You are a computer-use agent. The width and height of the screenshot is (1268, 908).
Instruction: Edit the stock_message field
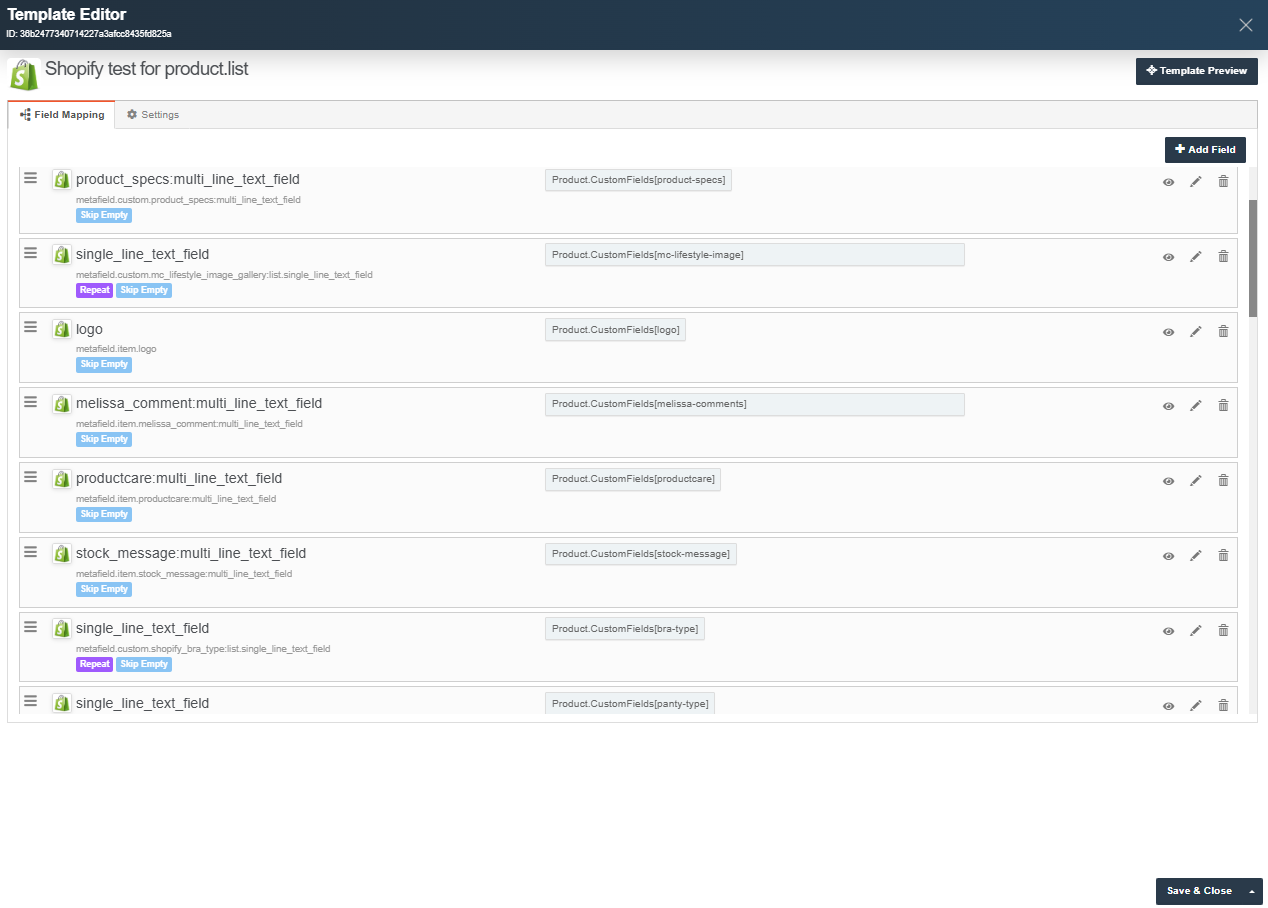[1195, 556]
